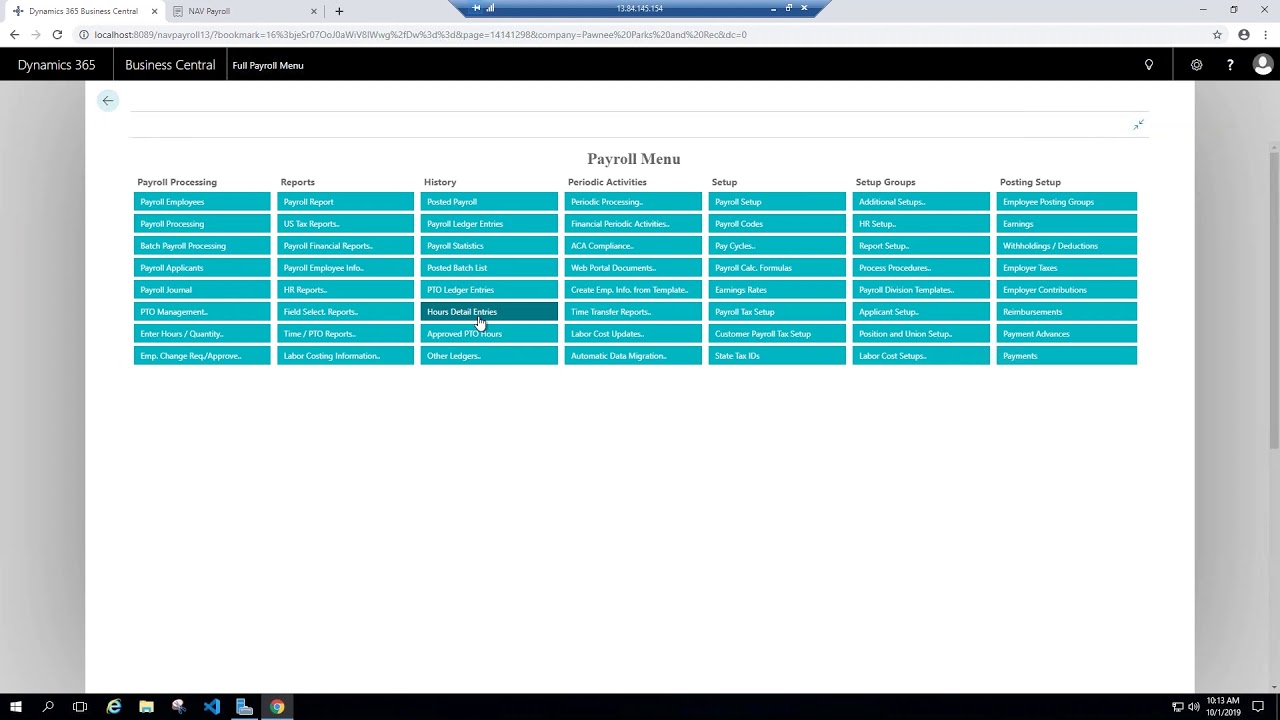Image resolution: width=1280 pixels, height=720 pixels.
Task: Open the Chrome icon in the taskbar
Action: click(x=277, y=707)
